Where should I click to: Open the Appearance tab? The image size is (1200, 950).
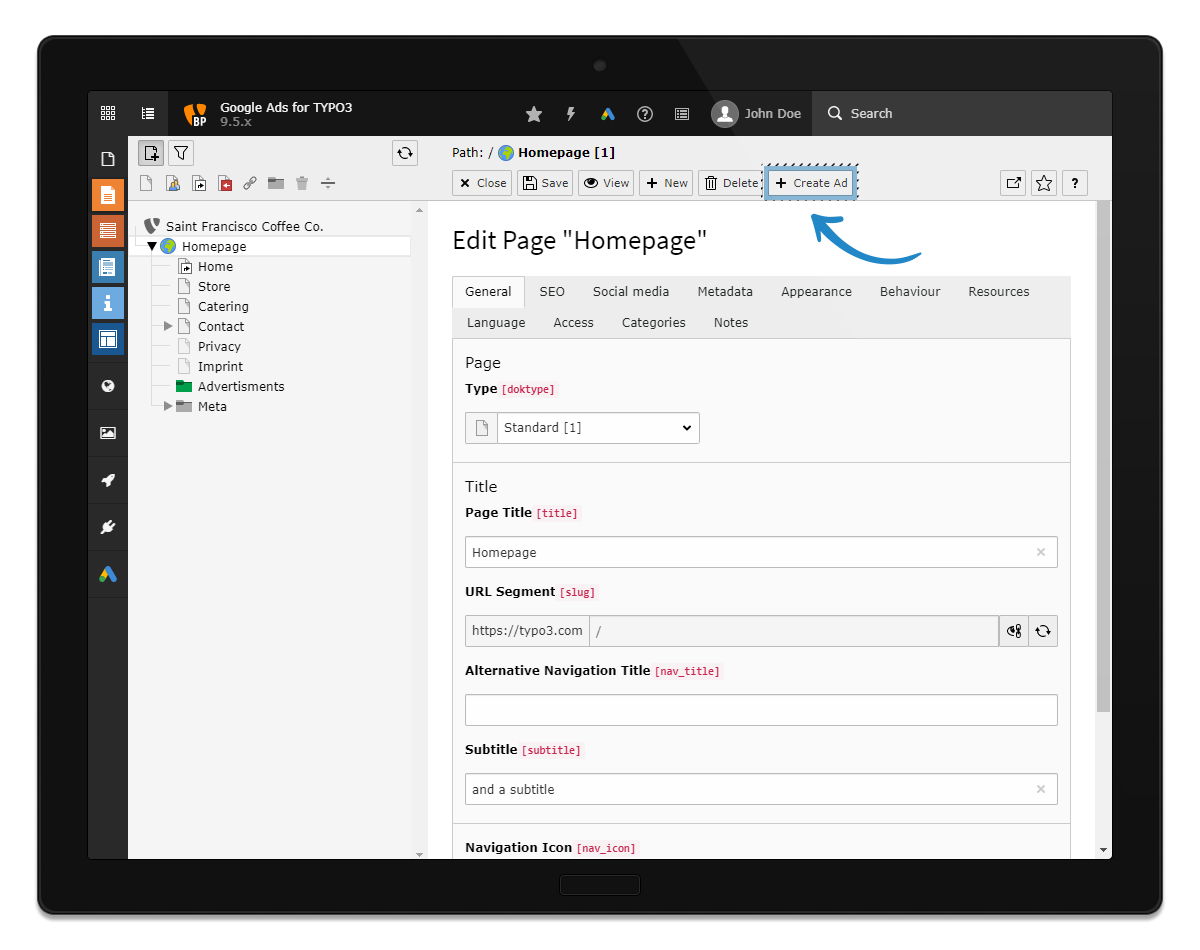[817, 292]
